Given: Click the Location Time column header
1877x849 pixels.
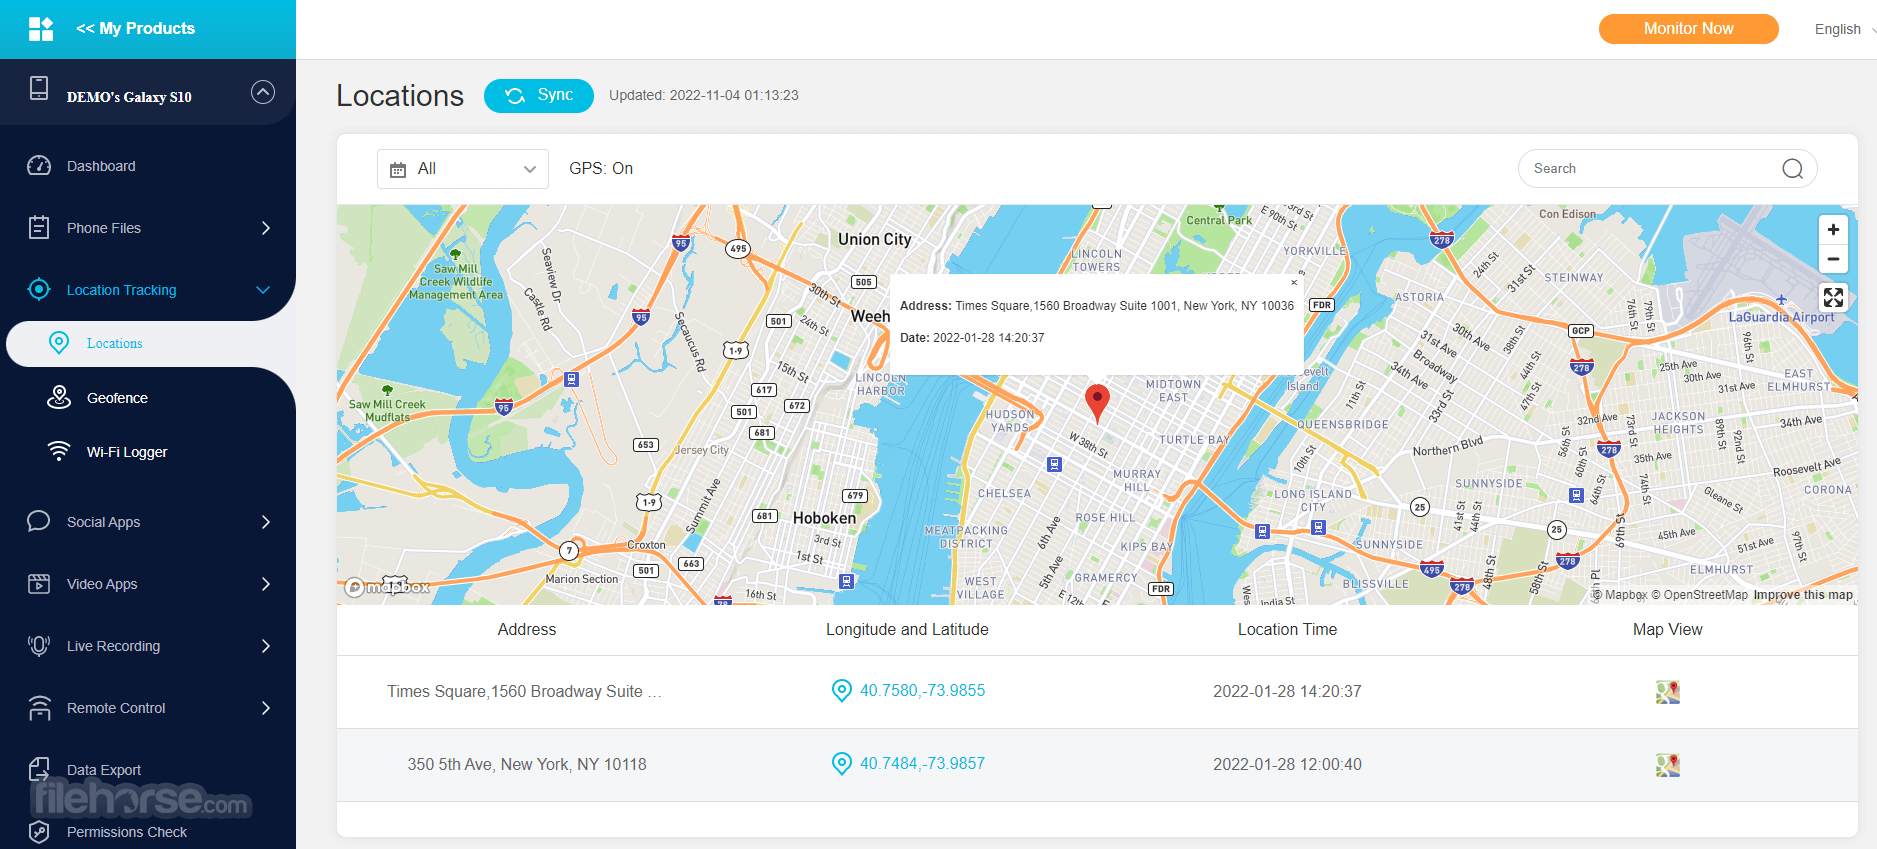Looking at the screenshot, I should [1287, 630].
